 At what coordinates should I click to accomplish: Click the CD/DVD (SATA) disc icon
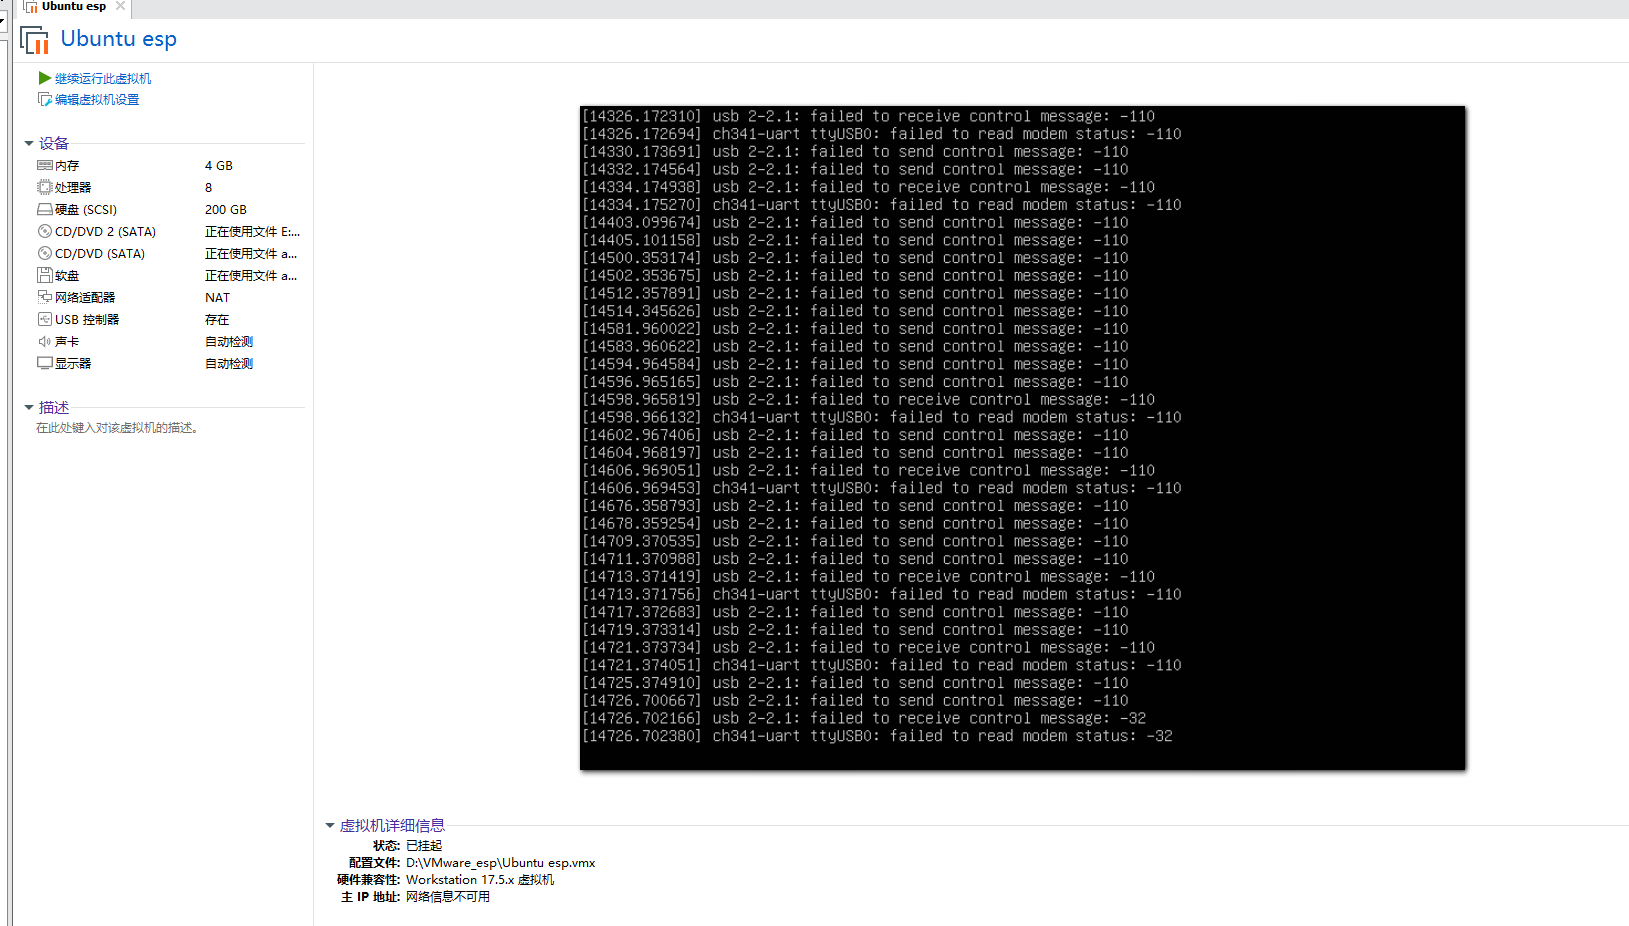44,253
